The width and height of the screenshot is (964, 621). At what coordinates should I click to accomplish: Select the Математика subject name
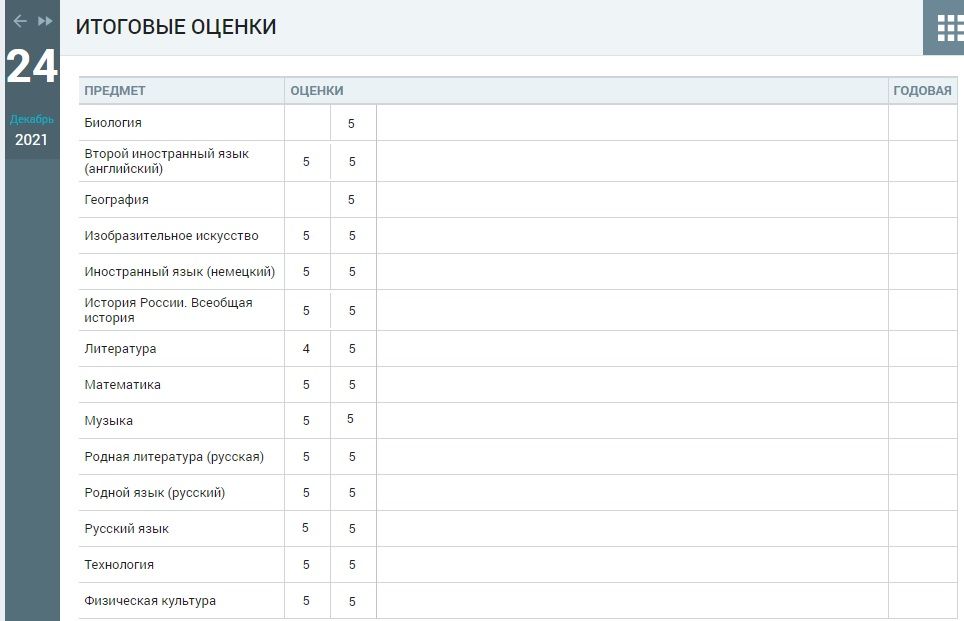tap(122, 385)
